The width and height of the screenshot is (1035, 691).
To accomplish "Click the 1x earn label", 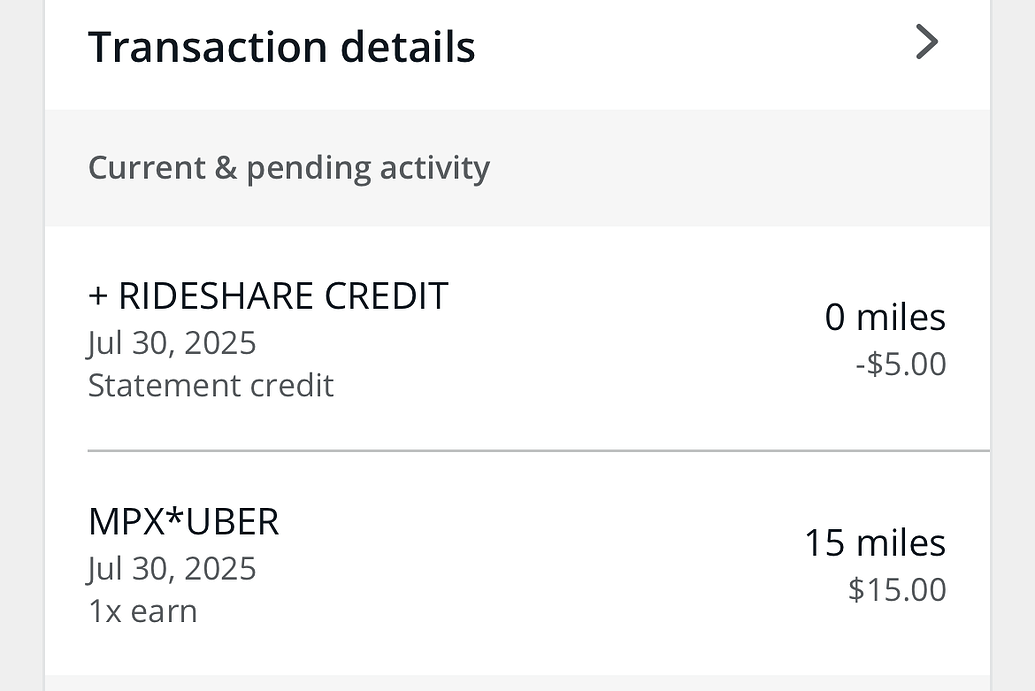I will 142,610.
